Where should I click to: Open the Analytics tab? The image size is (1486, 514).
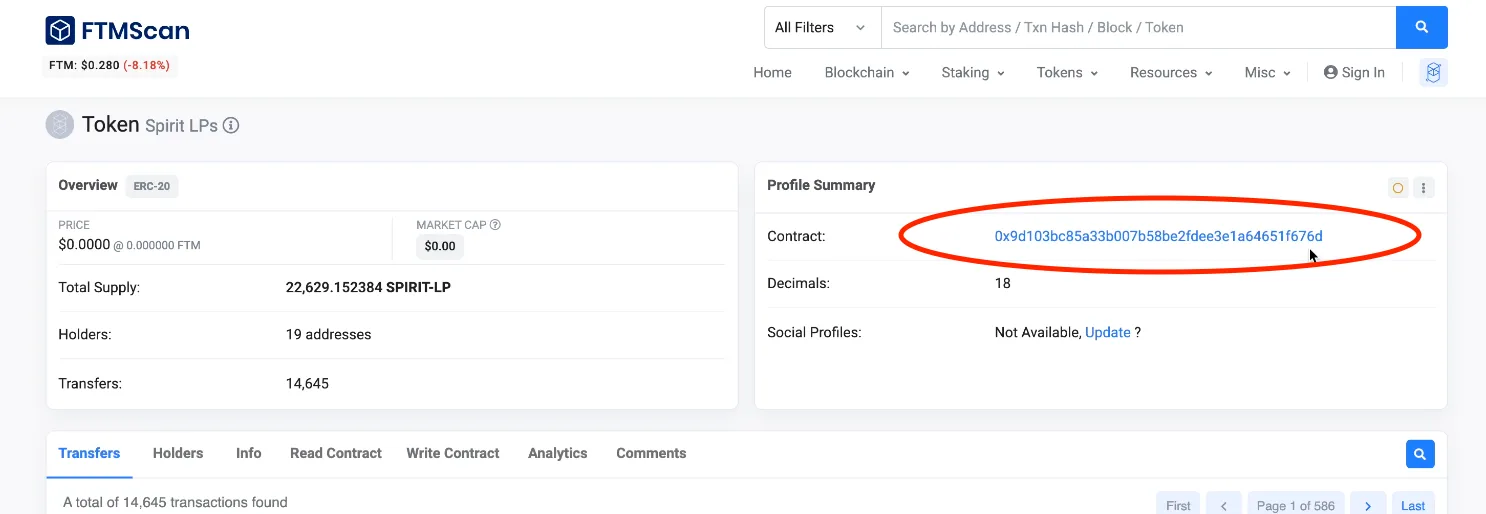tap(558, 454)
